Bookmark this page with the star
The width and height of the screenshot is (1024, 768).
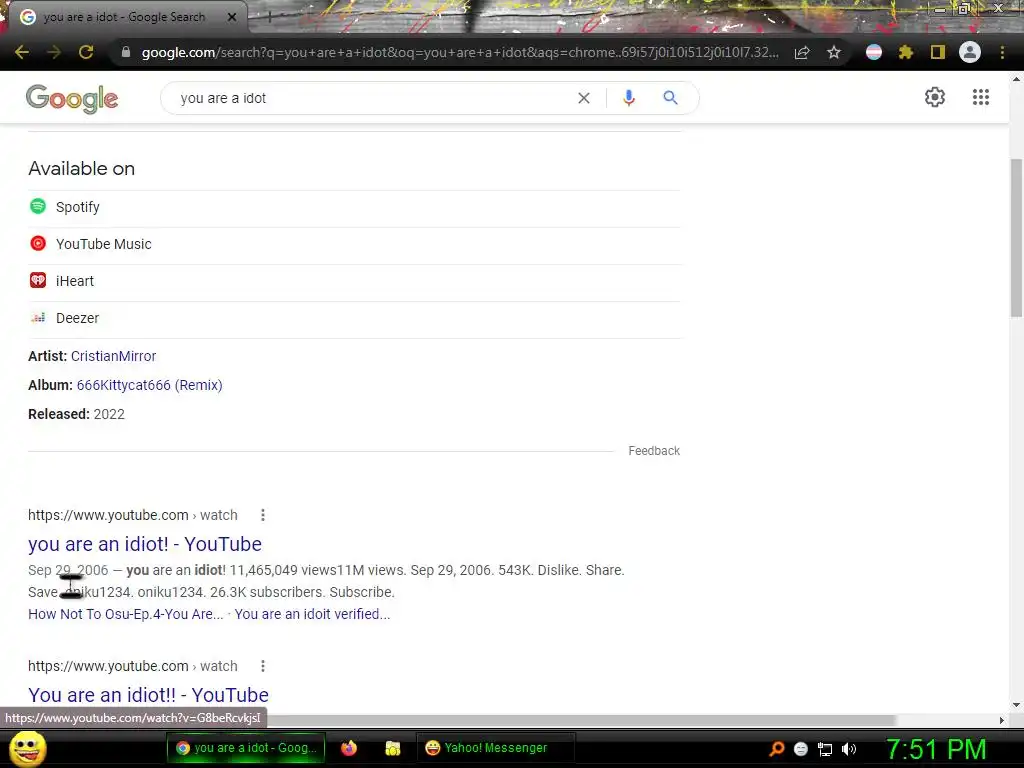[834, 52]
